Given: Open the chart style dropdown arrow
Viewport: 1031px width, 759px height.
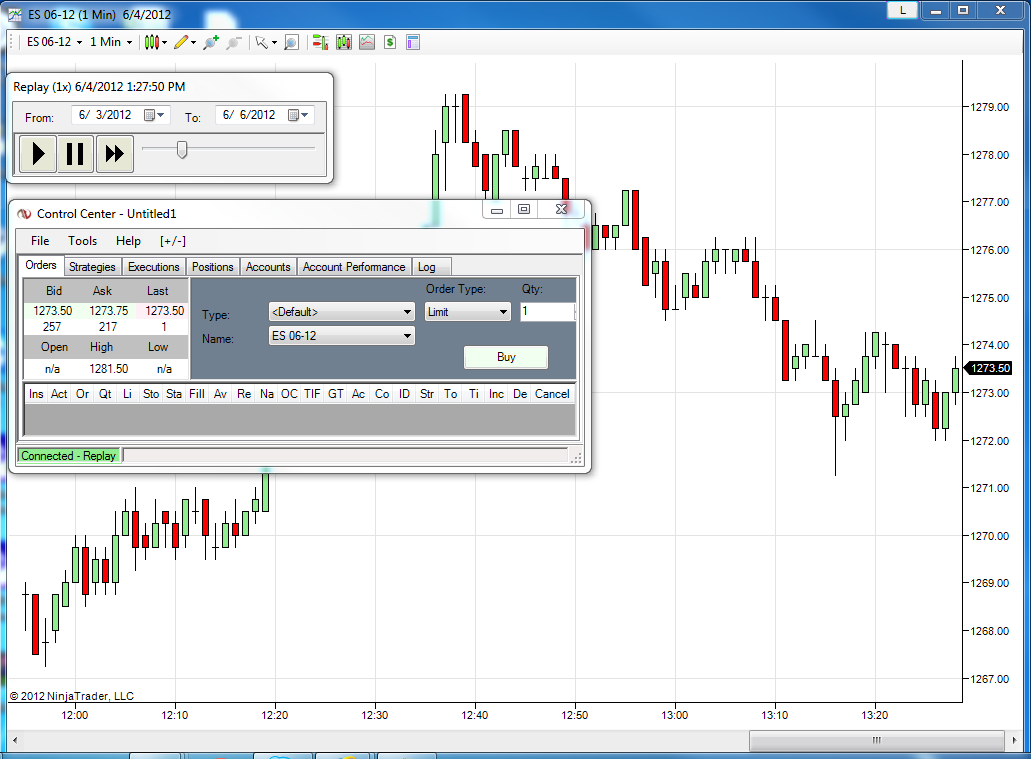Looking at the screenshot, I should click(x=164, y=43).
